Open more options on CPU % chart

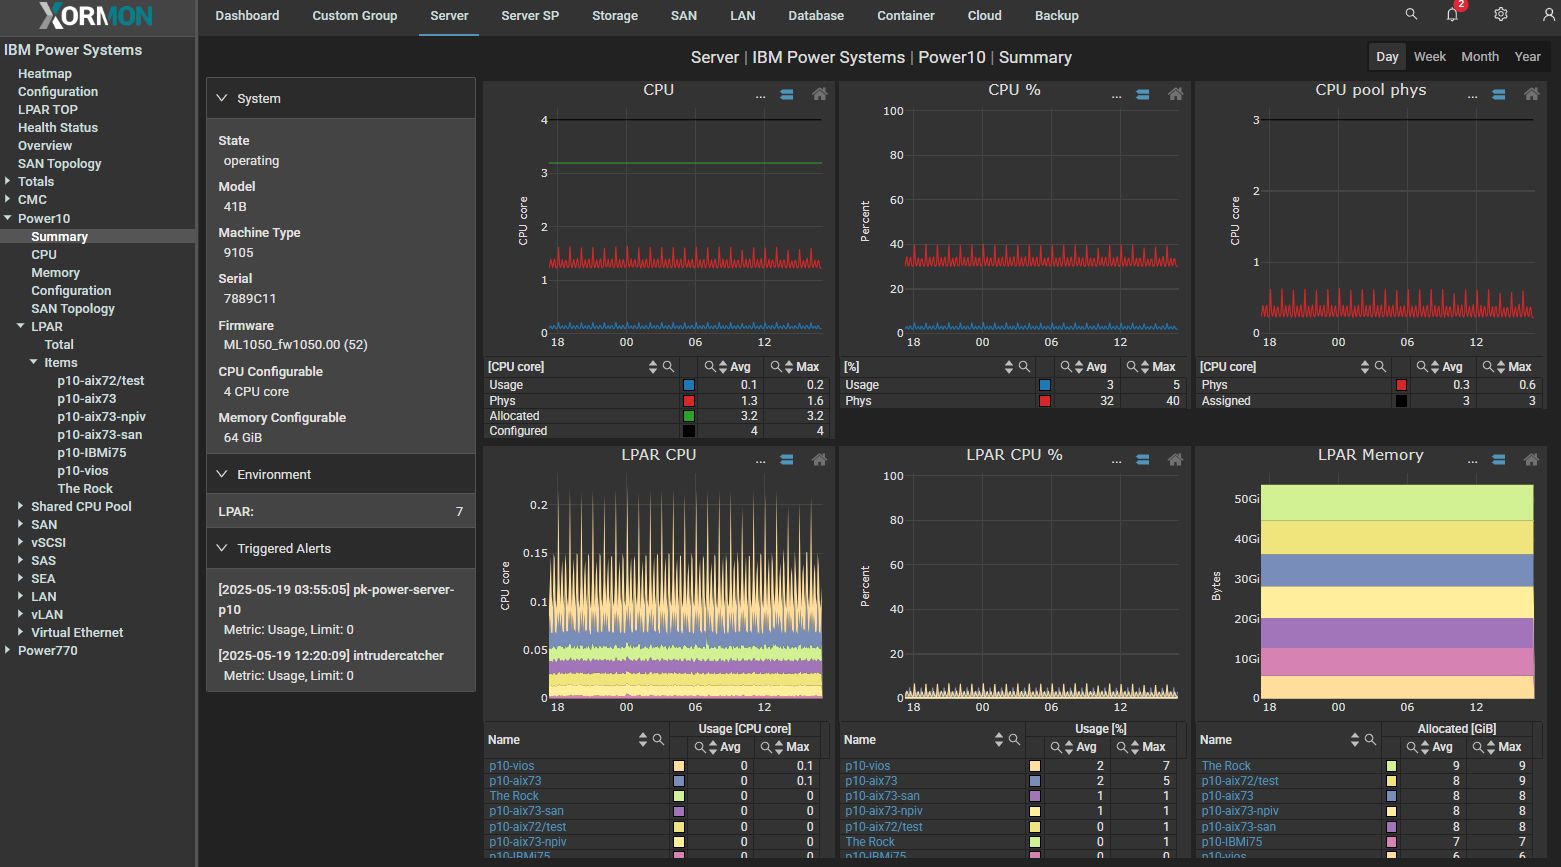click(x=1117, y=95)
